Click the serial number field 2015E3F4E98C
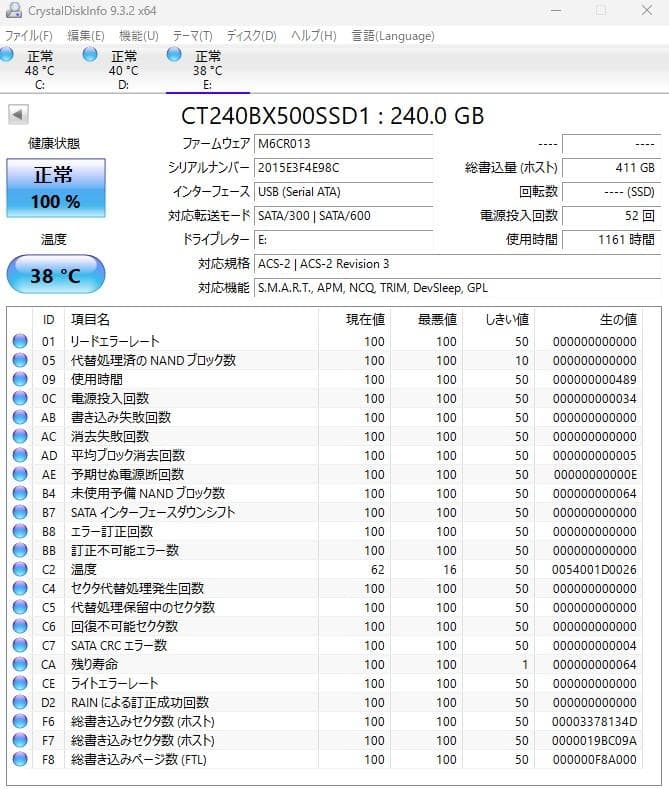This screenshot has width=669, height=789. 344,168
